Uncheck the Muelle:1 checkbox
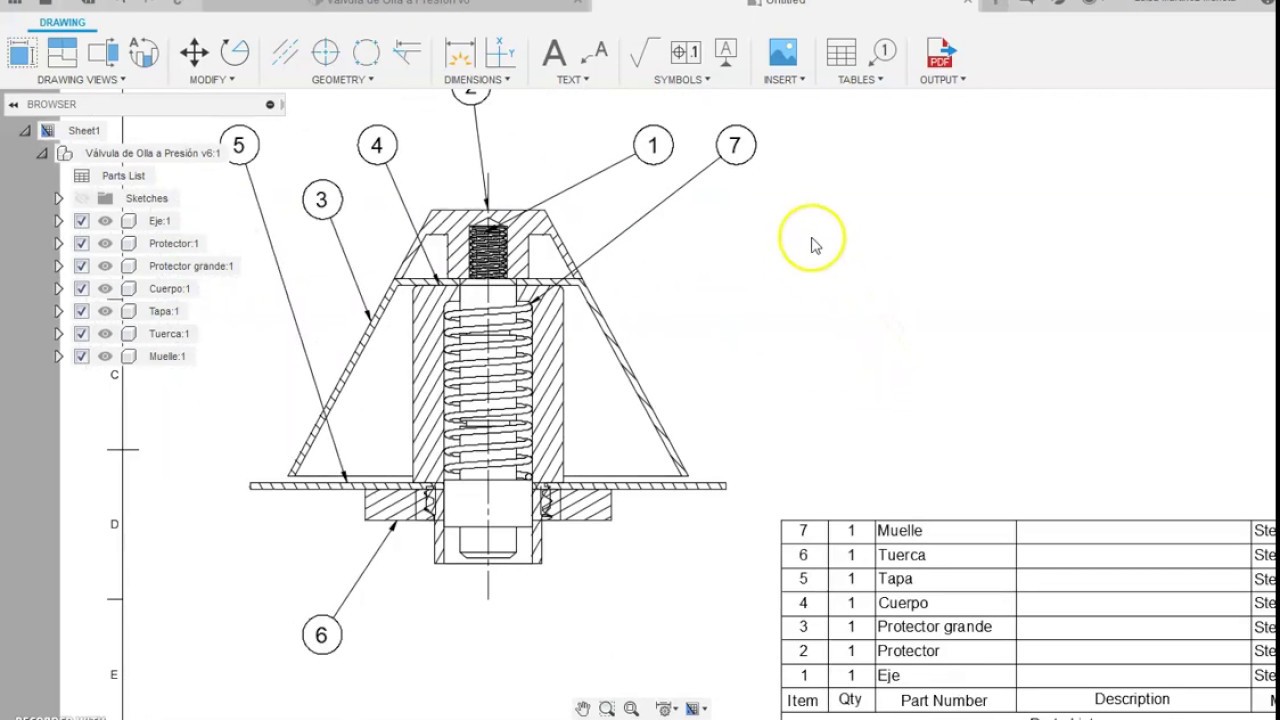Image resolution: width=1280 pixels, height=720 pixels. pyautogui.click(x=82, y=356)
